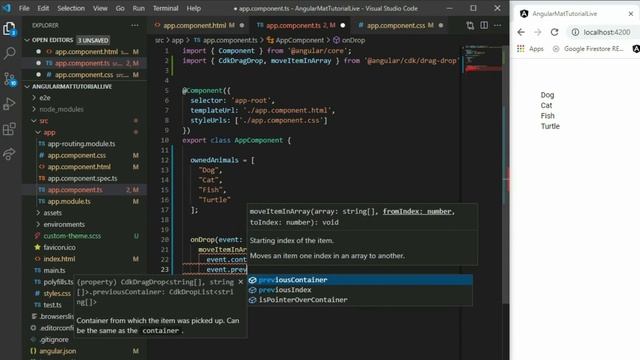This screenshot has height=360, width=640.
Task: Open the Extensions view
Action: point(9,129)
